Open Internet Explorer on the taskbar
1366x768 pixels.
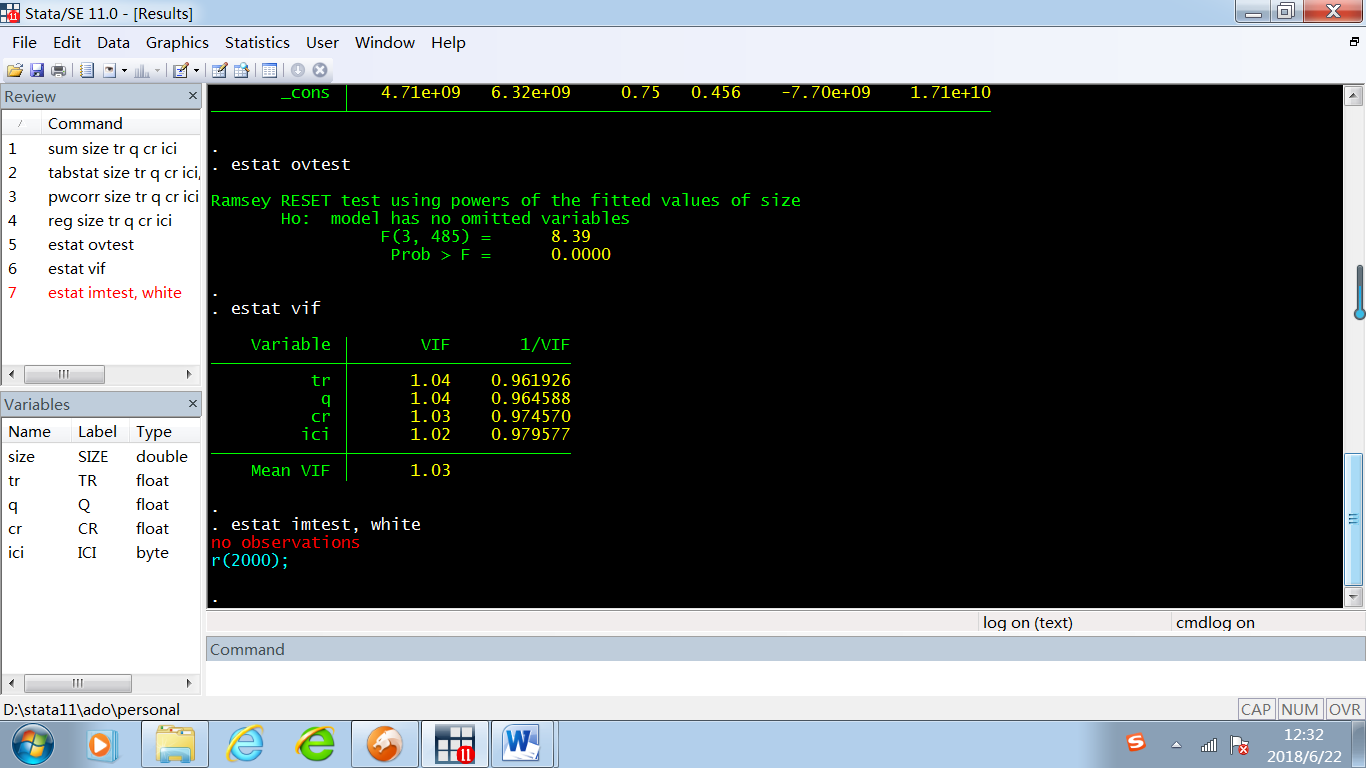click(245, 744)
